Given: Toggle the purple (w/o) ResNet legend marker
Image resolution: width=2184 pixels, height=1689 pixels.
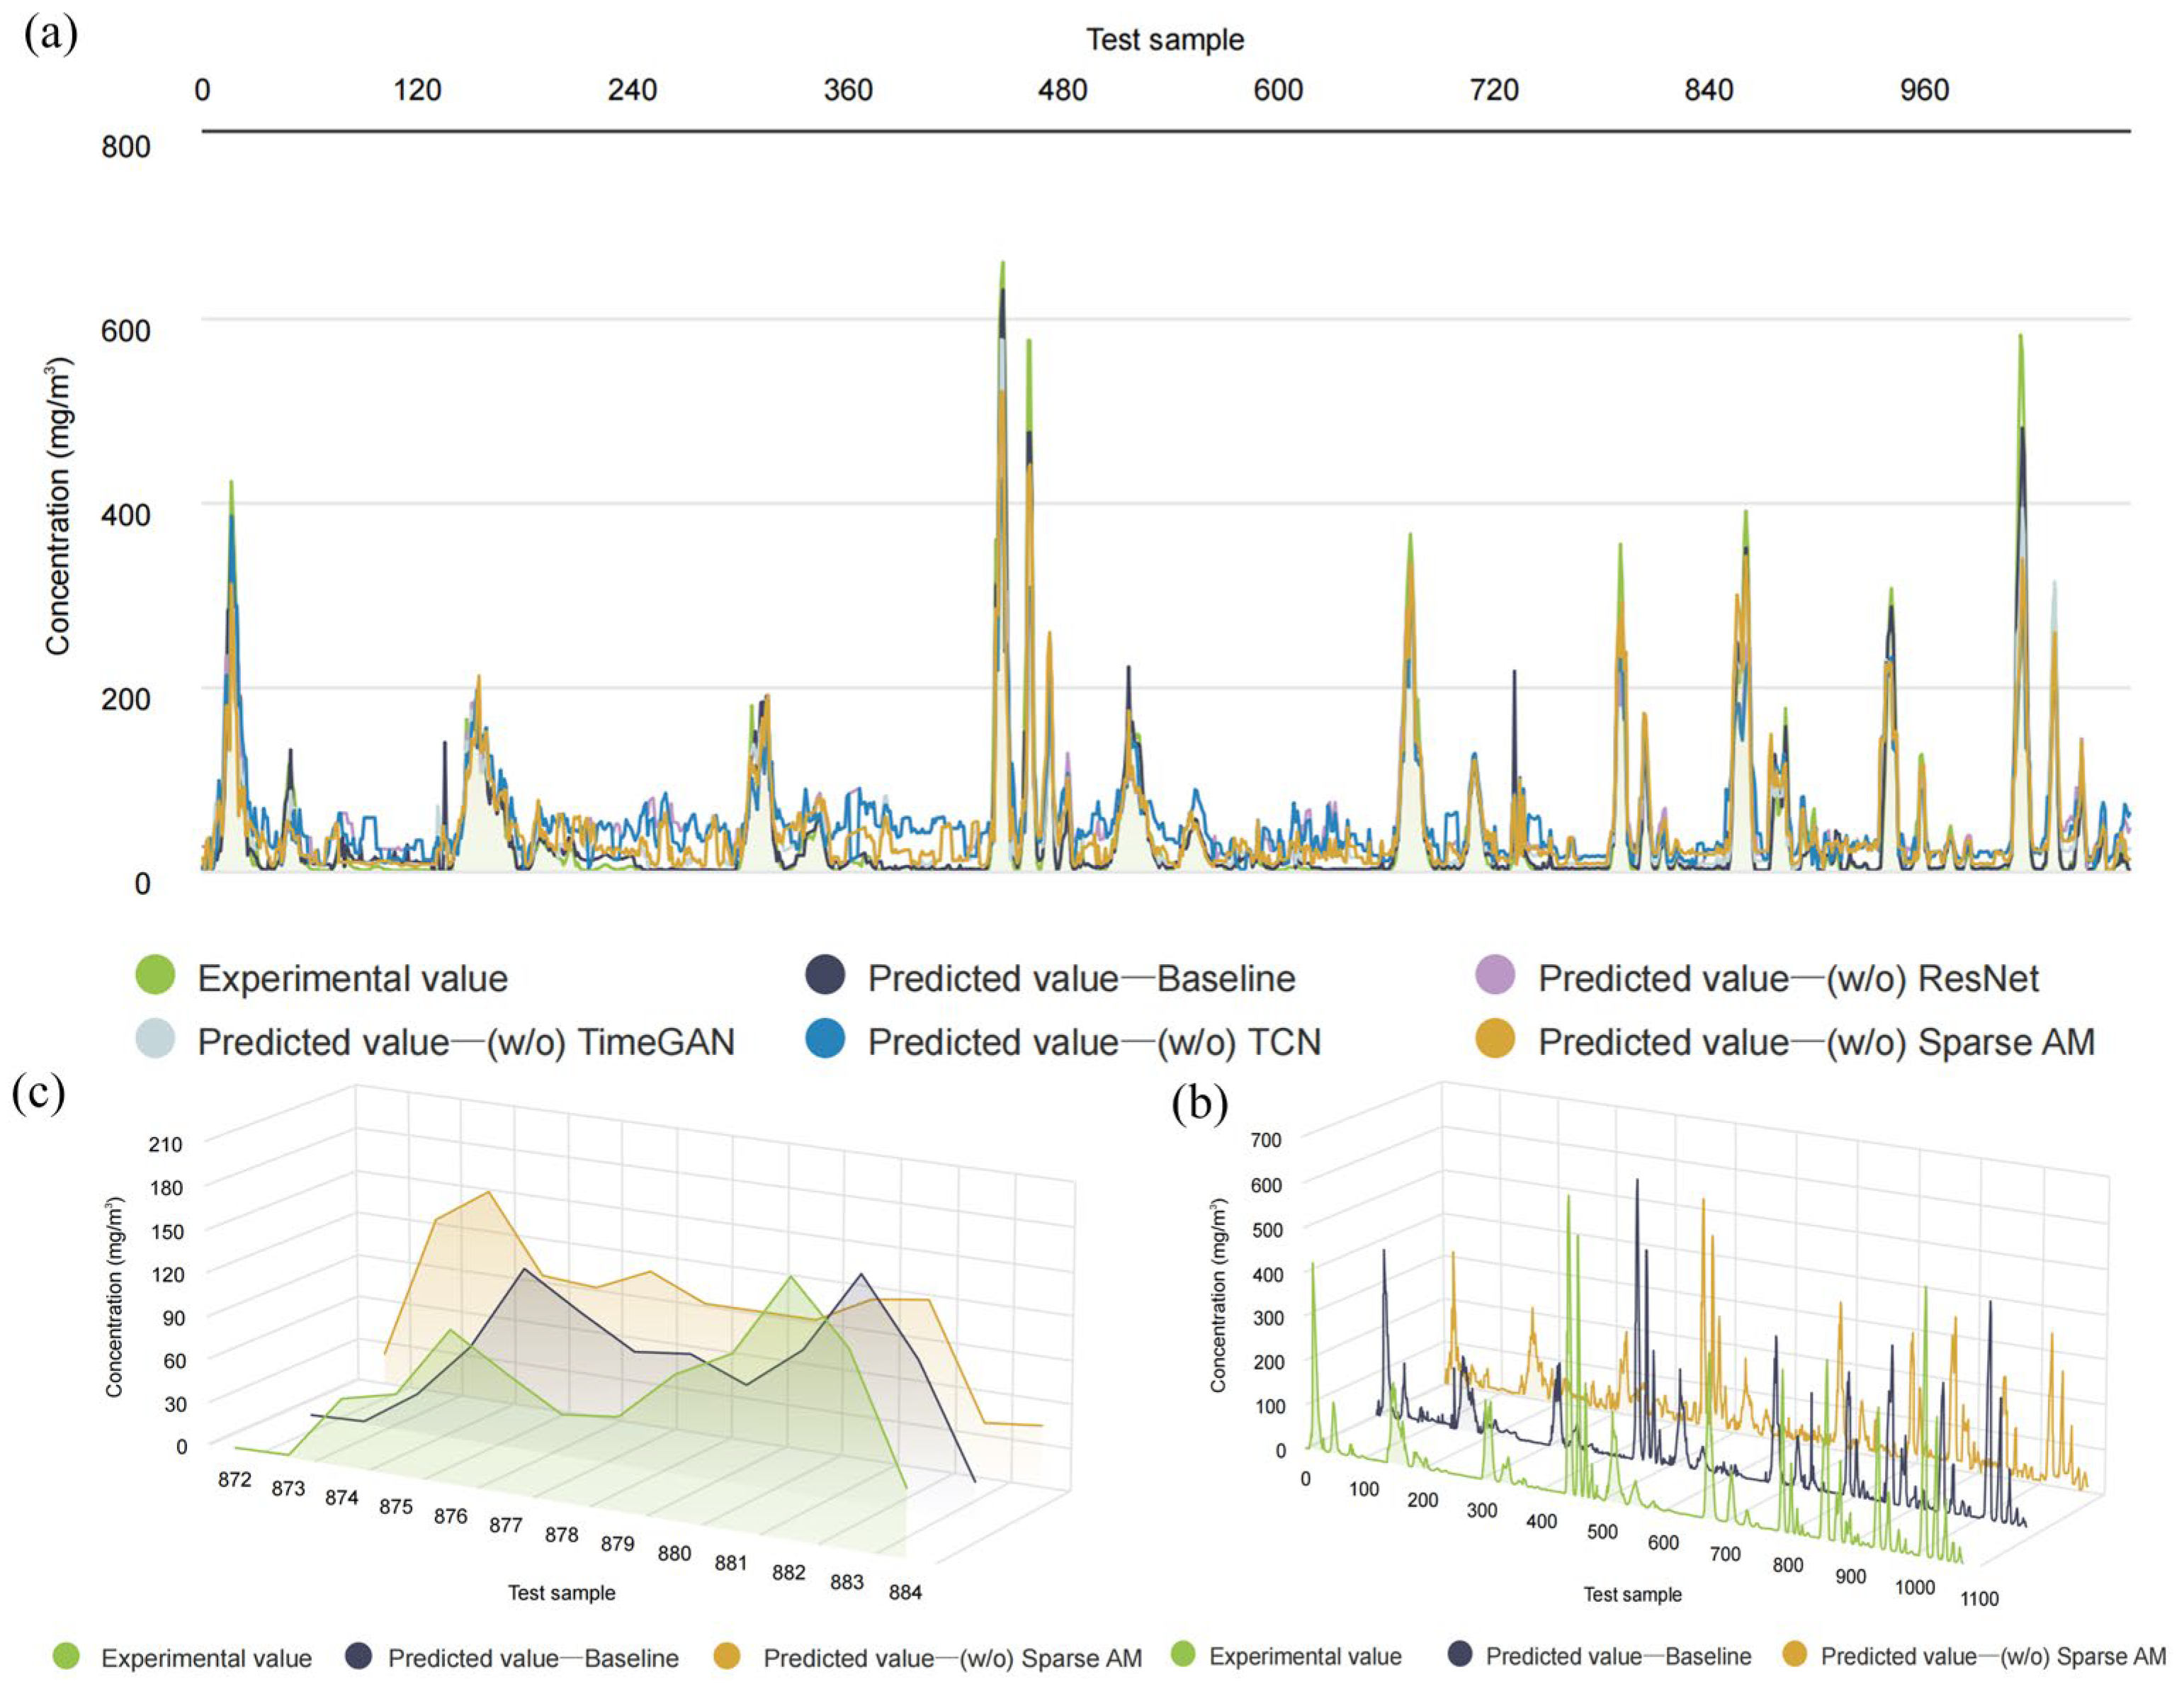Looking at the screenshot, I should pos(1496,975).
